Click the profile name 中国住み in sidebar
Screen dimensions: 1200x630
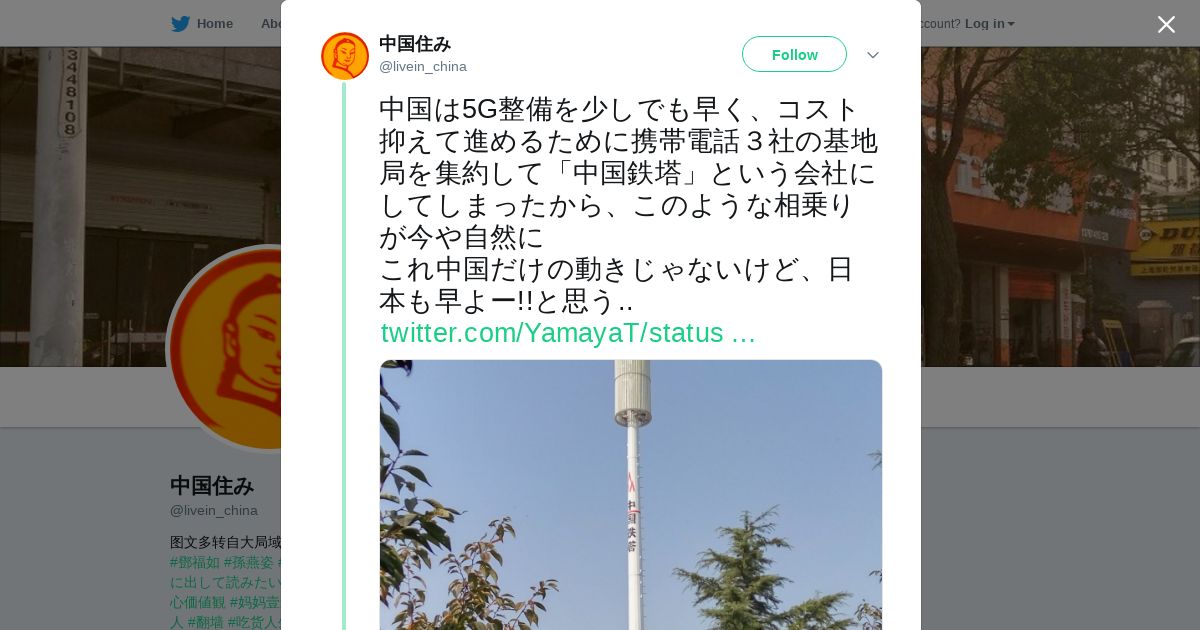click(x=212, y=486)
